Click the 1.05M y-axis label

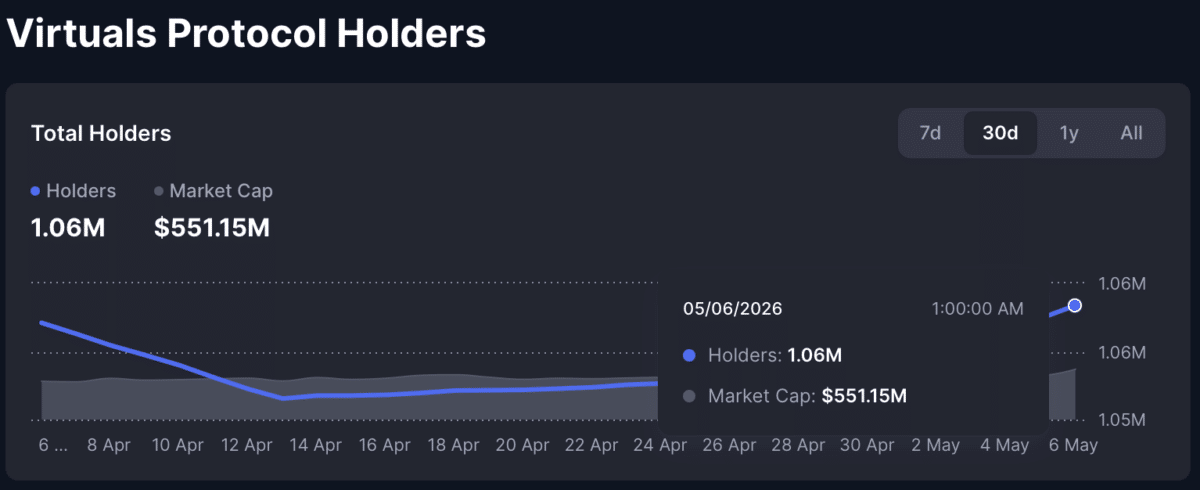(x=1121, y=419)
